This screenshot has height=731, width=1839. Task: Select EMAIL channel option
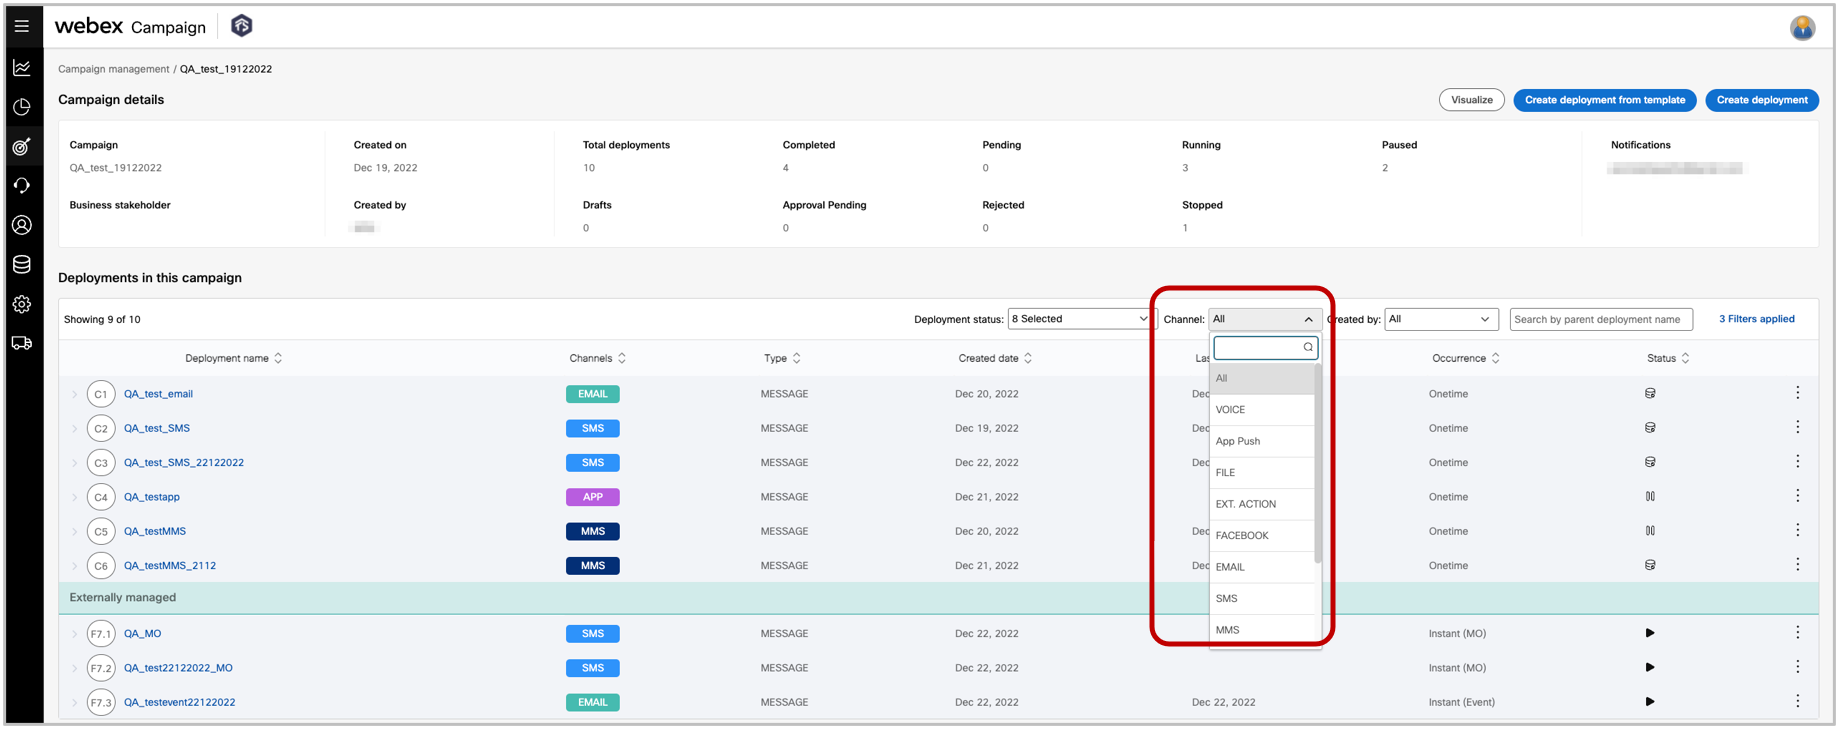point(1262,567)
